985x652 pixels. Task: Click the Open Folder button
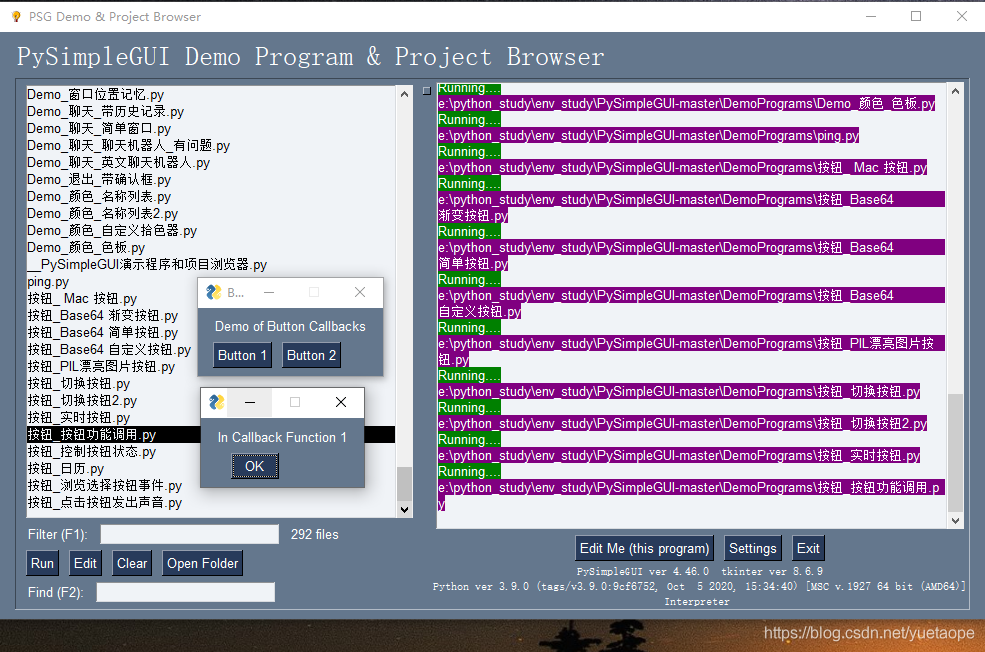tap(202, 563)
